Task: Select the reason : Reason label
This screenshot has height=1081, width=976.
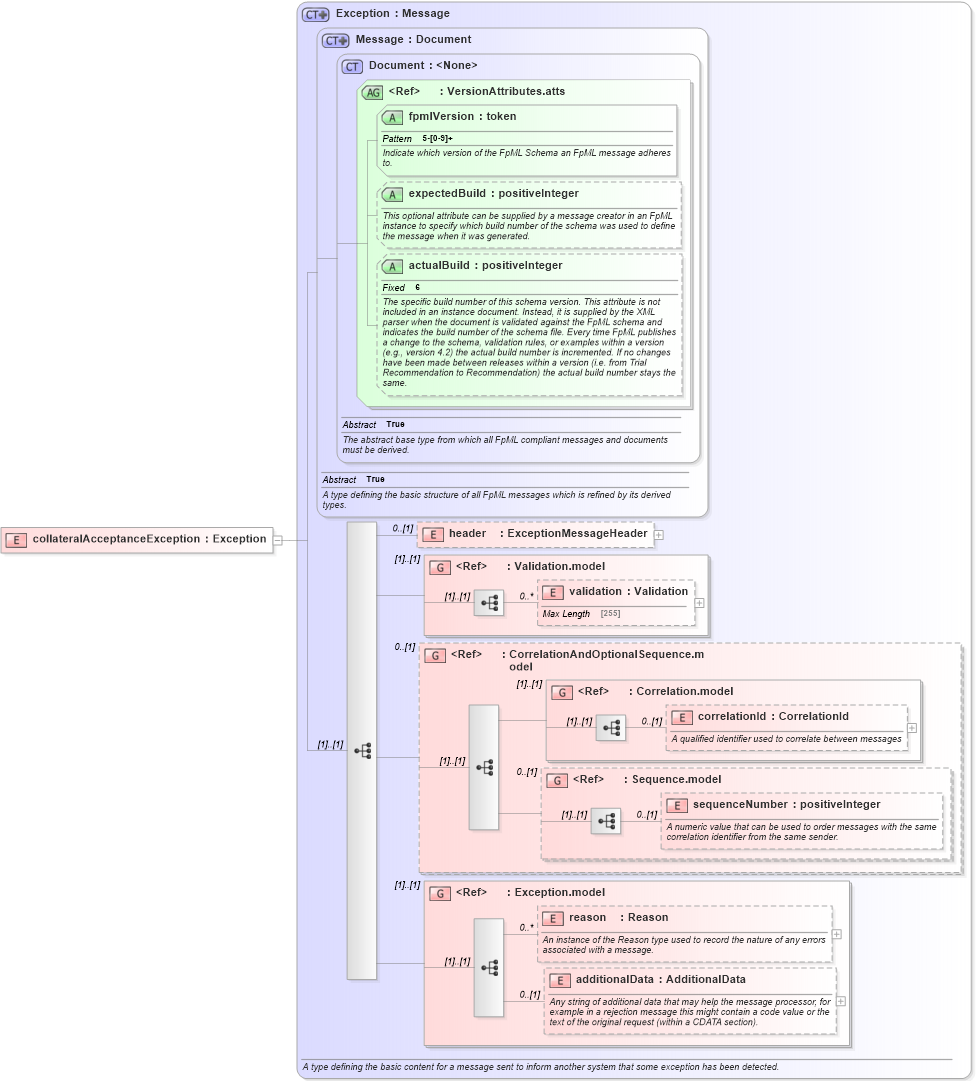Action: tap(618, 918)
